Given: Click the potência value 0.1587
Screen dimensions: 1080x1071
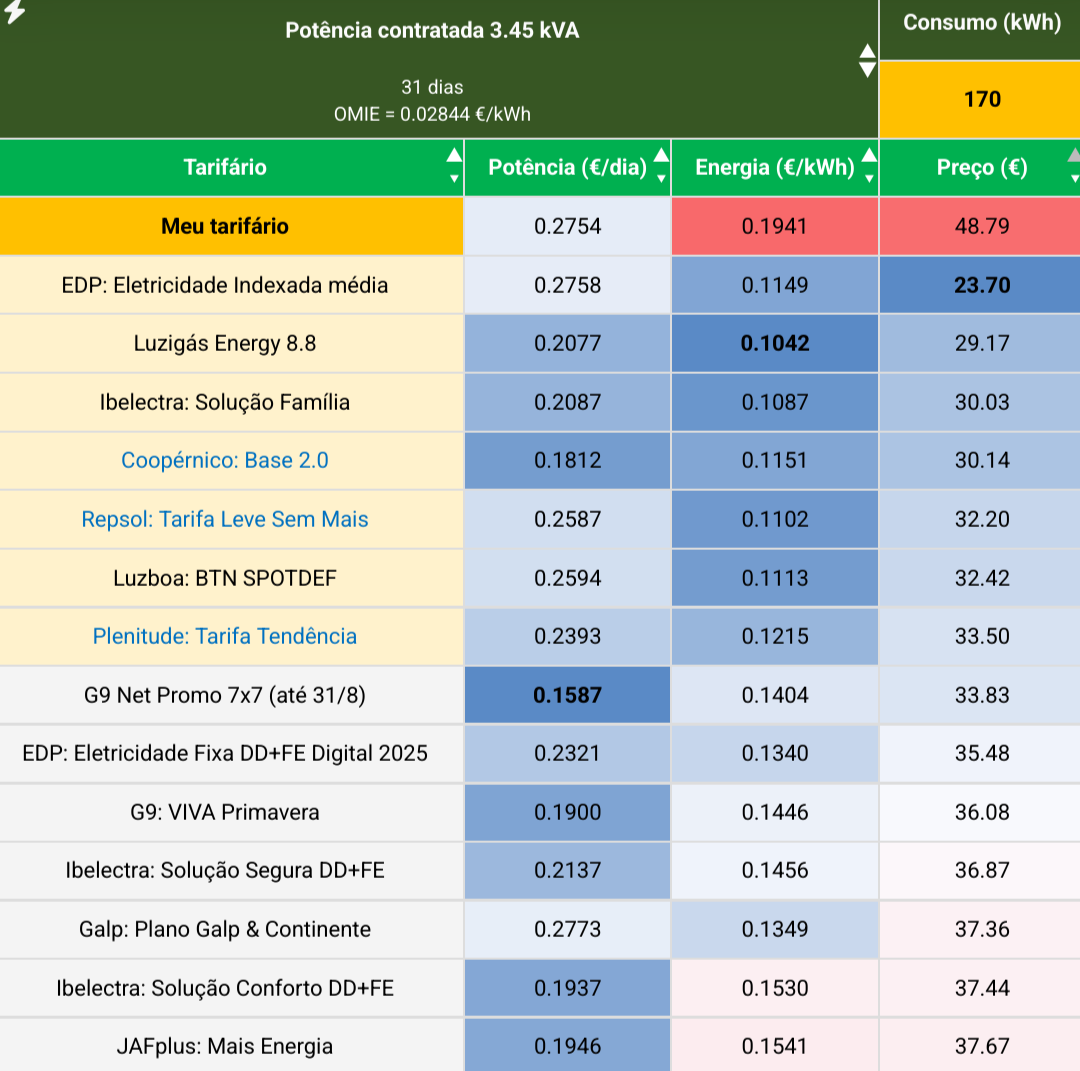Looking at the screenshot, I should click(x=568, y=695).
